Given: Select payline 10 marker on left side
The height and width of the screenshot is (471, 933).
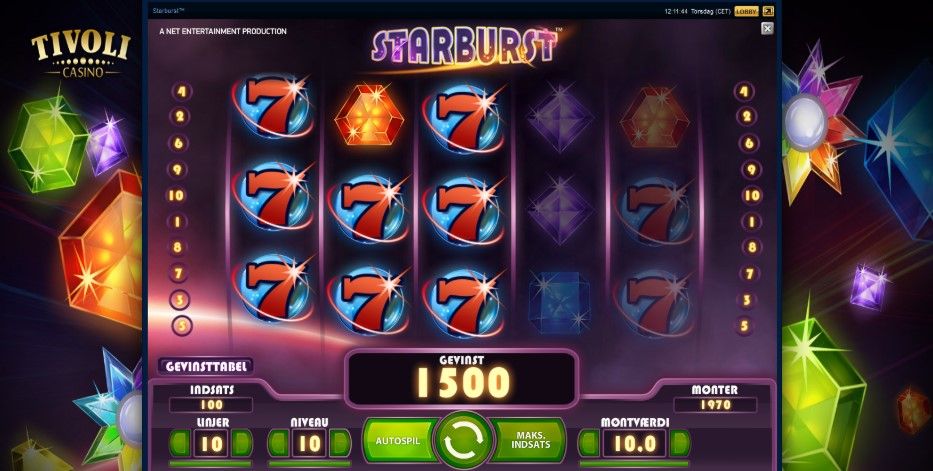Looking at the screenshot, I should click(x=177, y=196).
